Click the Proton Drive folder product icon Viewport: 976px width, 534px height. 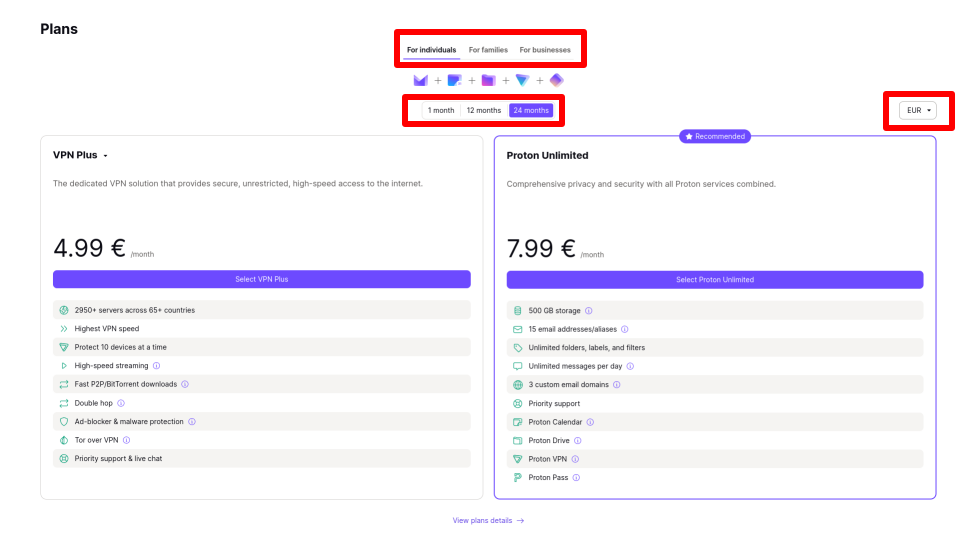pyautogui.click(x=489, y=80)
